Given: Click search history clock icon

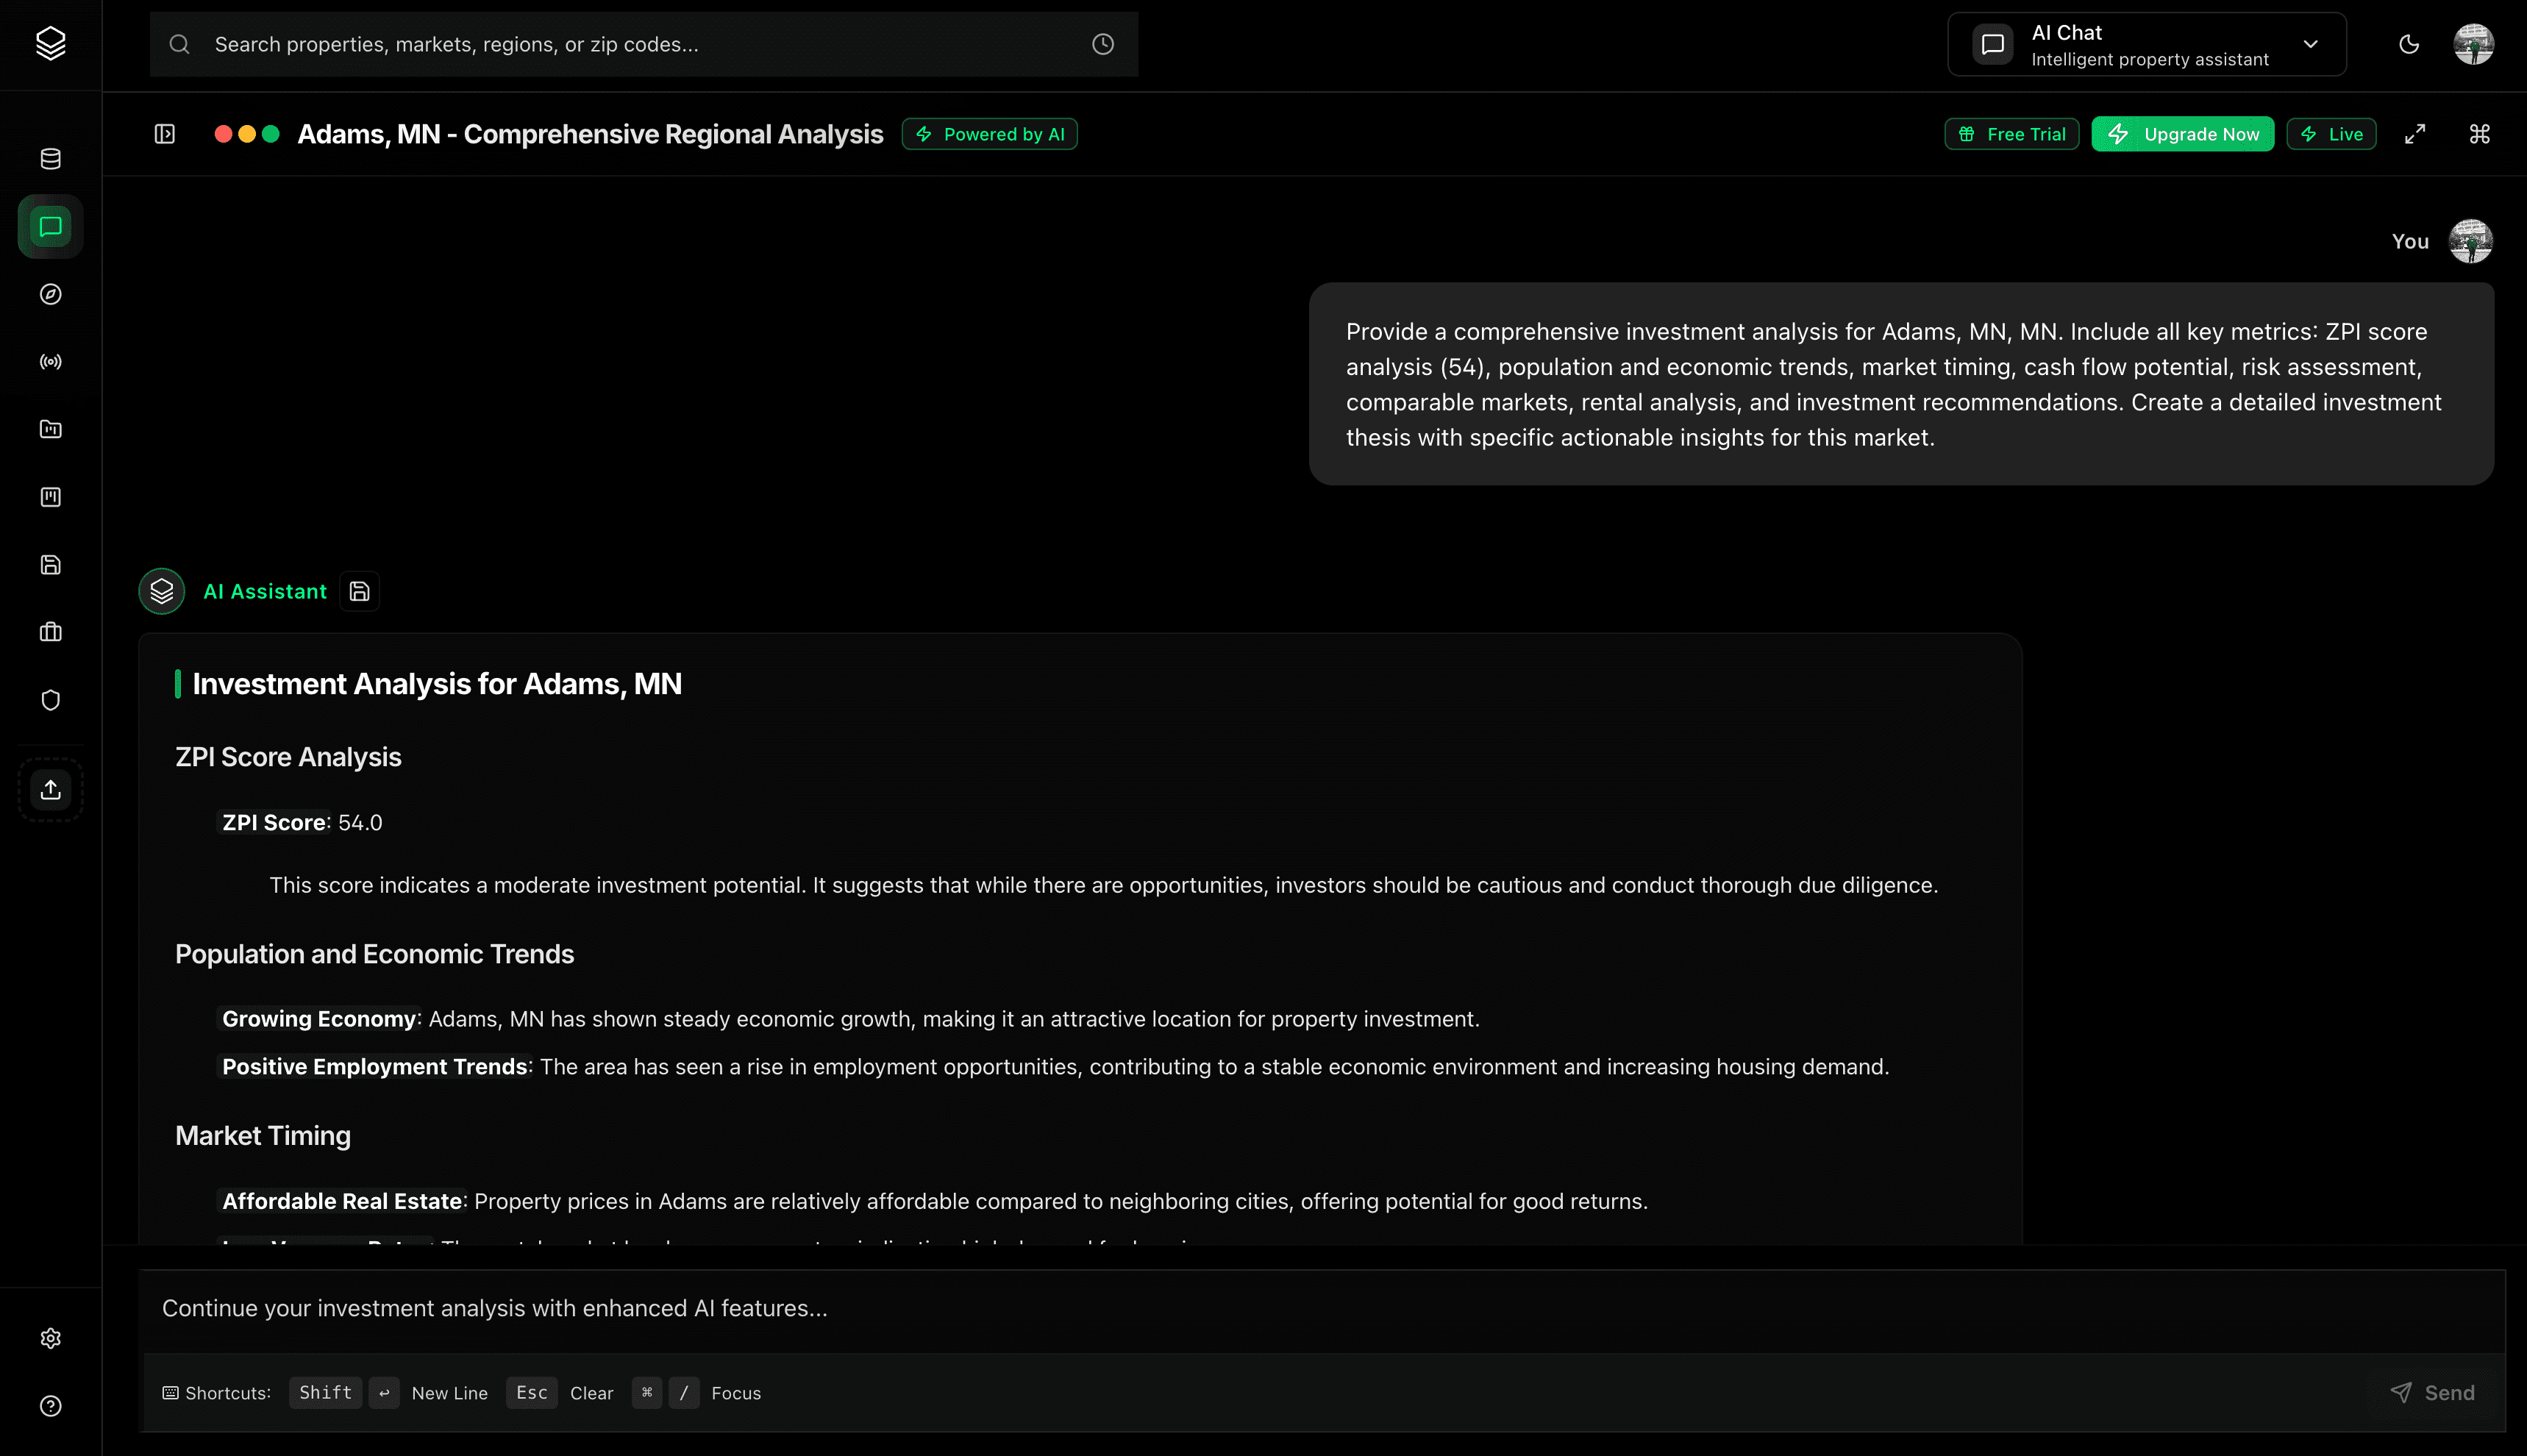Looking at the screenshot, I should (x=1102, y=44).
